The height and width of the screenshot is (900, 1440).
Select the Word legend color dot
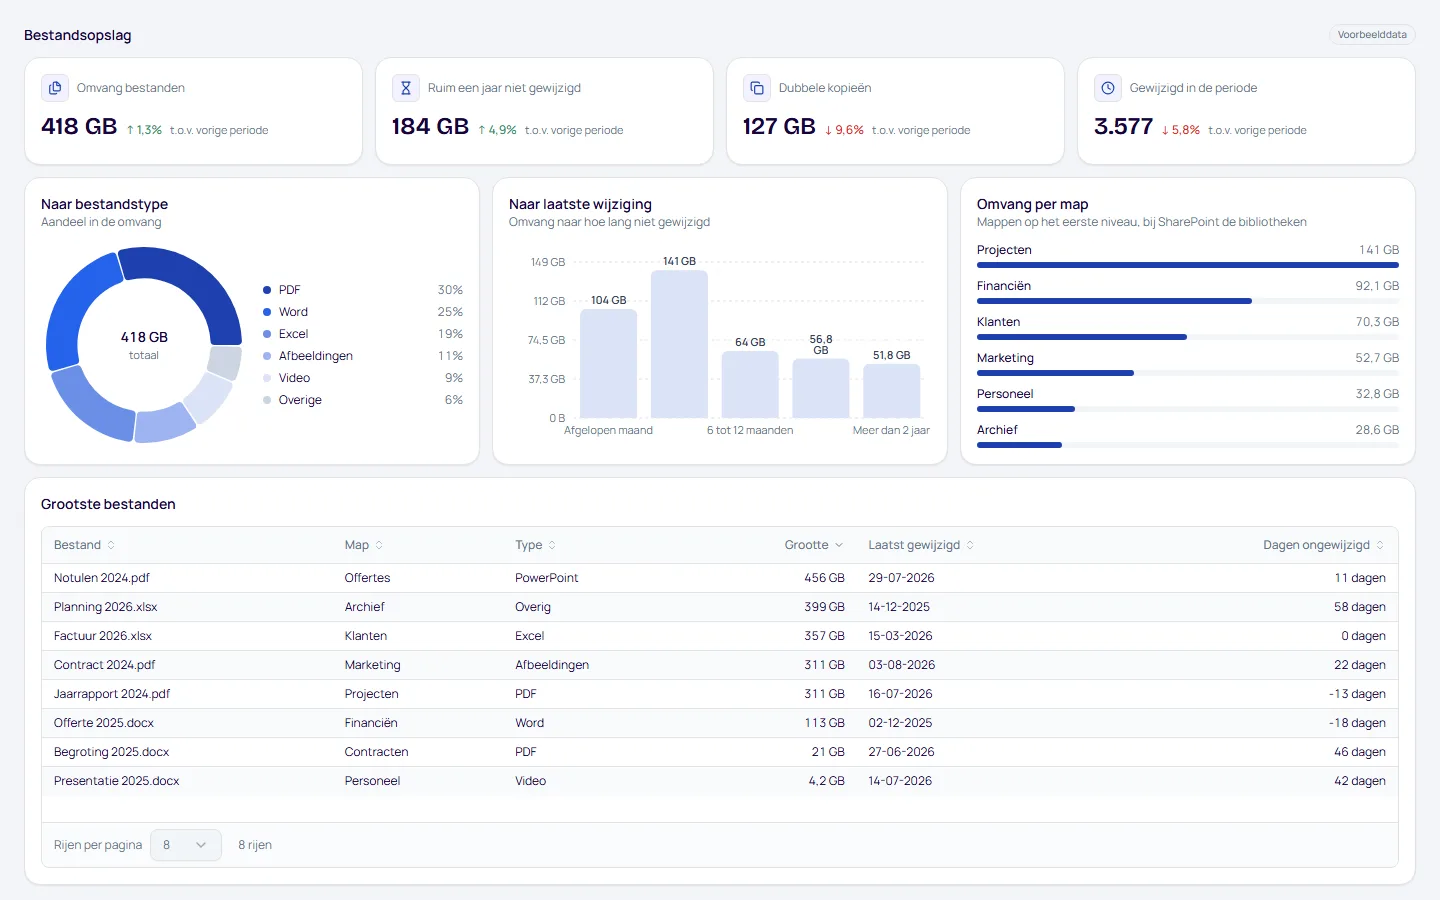267,312
